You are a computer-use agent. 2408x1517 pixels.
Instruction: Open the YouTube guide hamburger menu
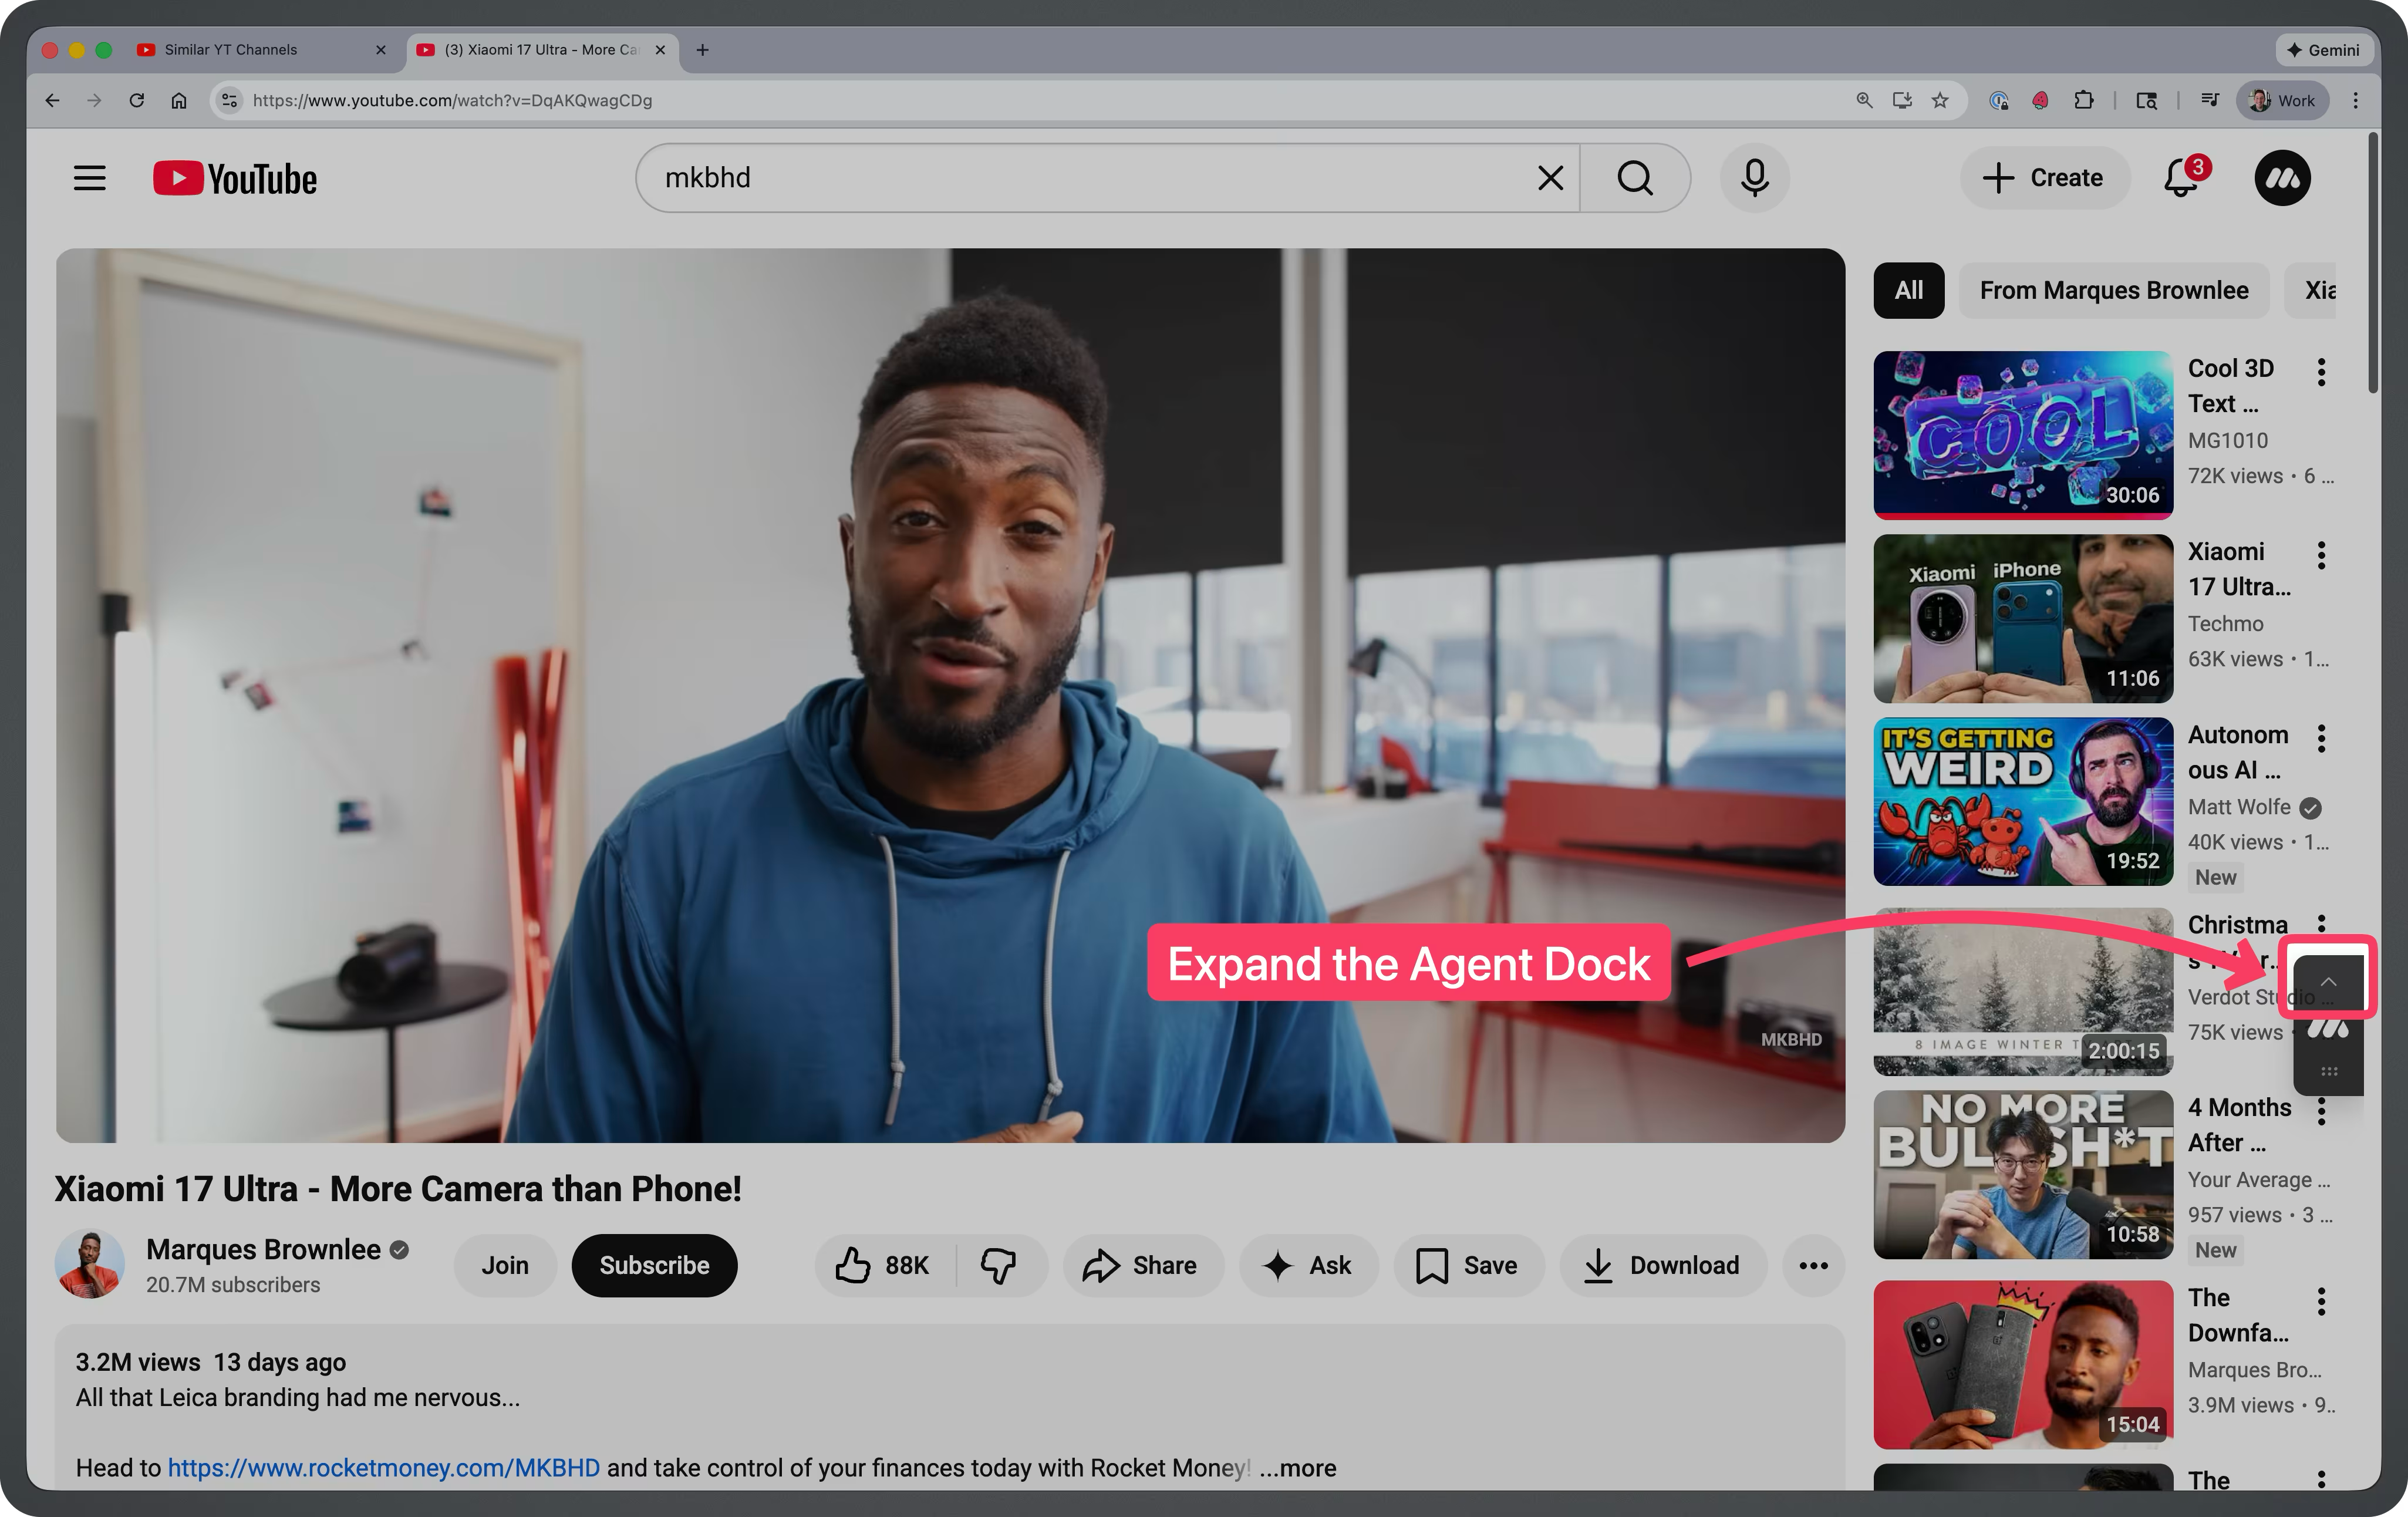pos(89,177)
